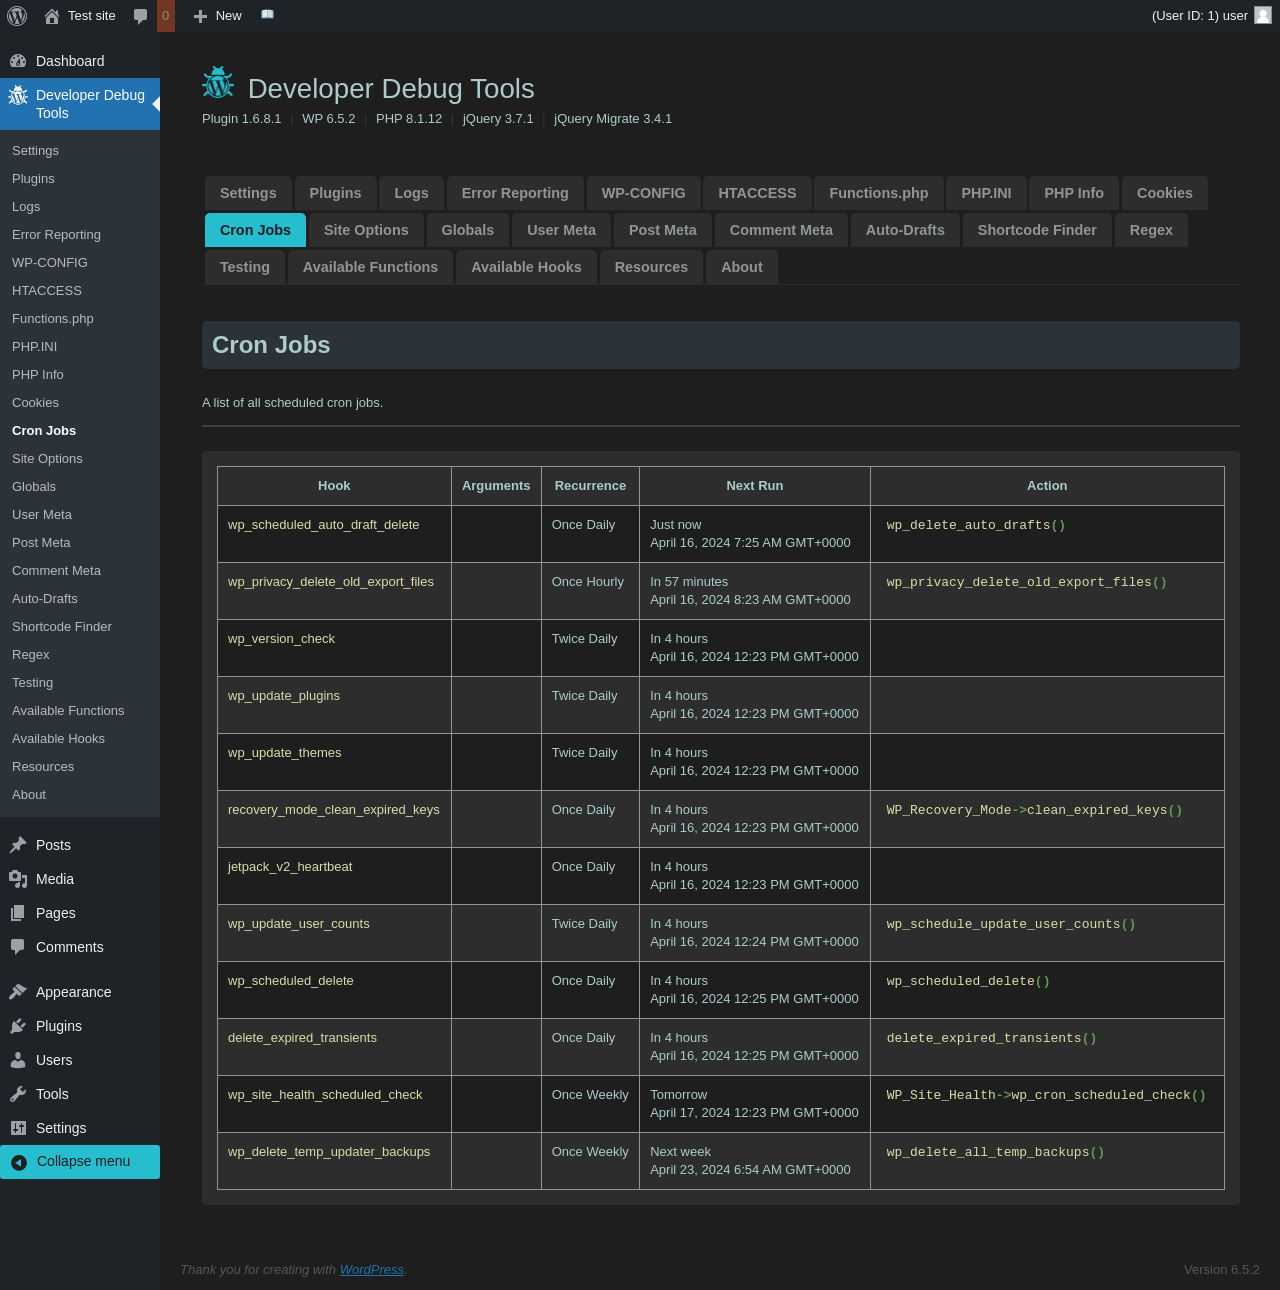Click the Dashboard gauge icon in sidebar
Viewport: 1280px width, 1290px height.
(18, 61)
